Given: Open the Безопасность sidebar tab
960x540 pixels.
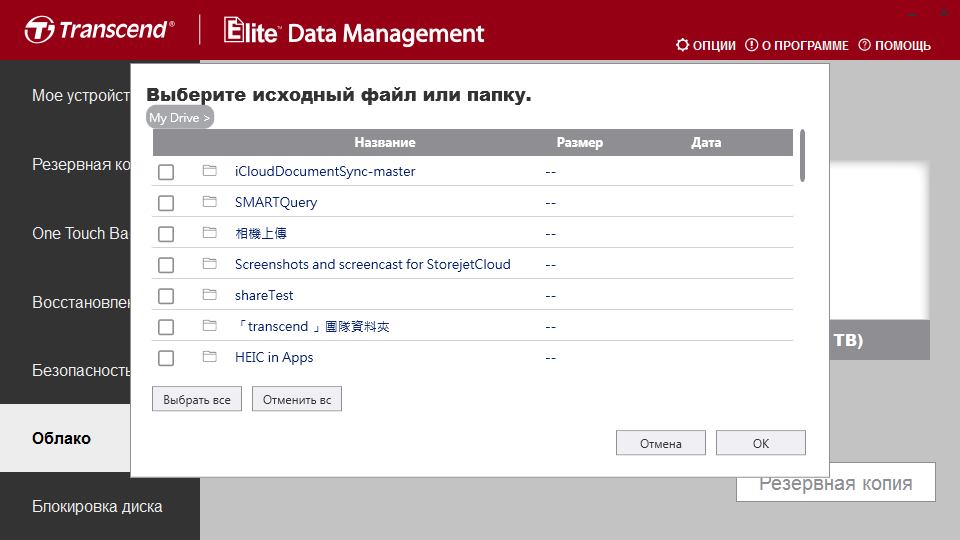Looking at the screenshot, I should pyautogui.click(x=65, y=370).
